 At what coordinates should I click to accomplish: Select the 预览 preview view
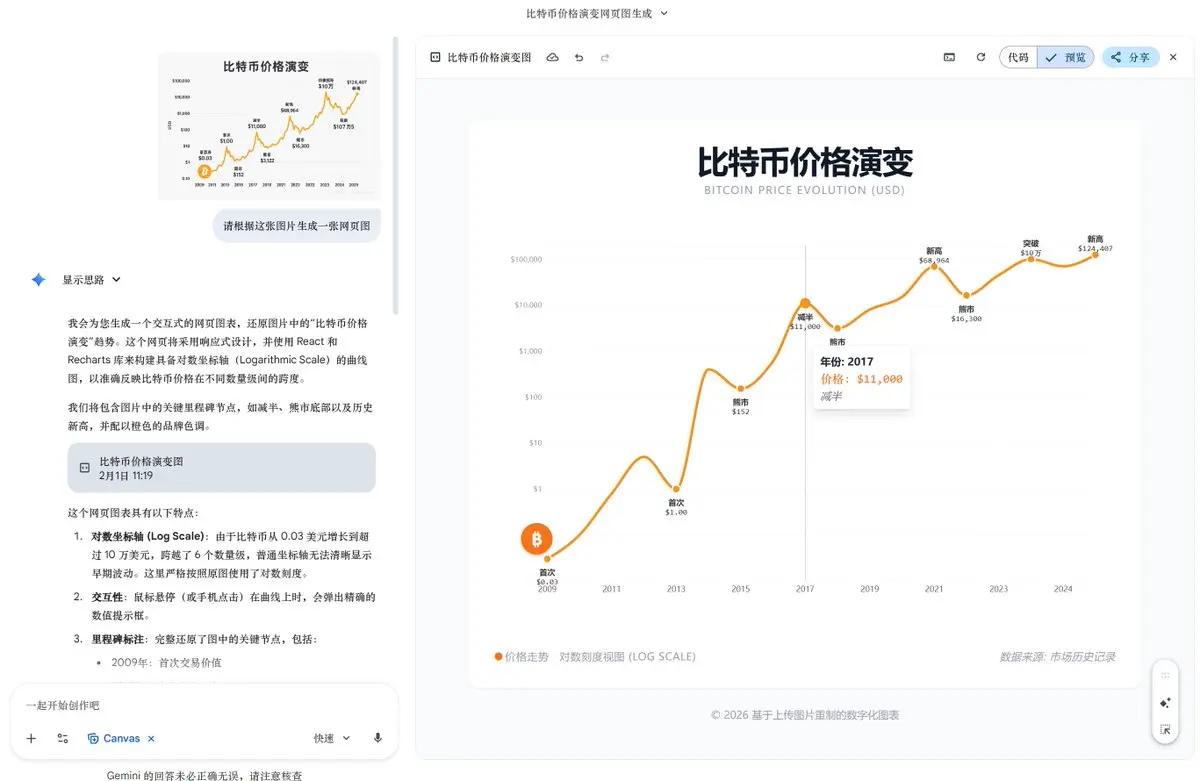coord(1066,57)
